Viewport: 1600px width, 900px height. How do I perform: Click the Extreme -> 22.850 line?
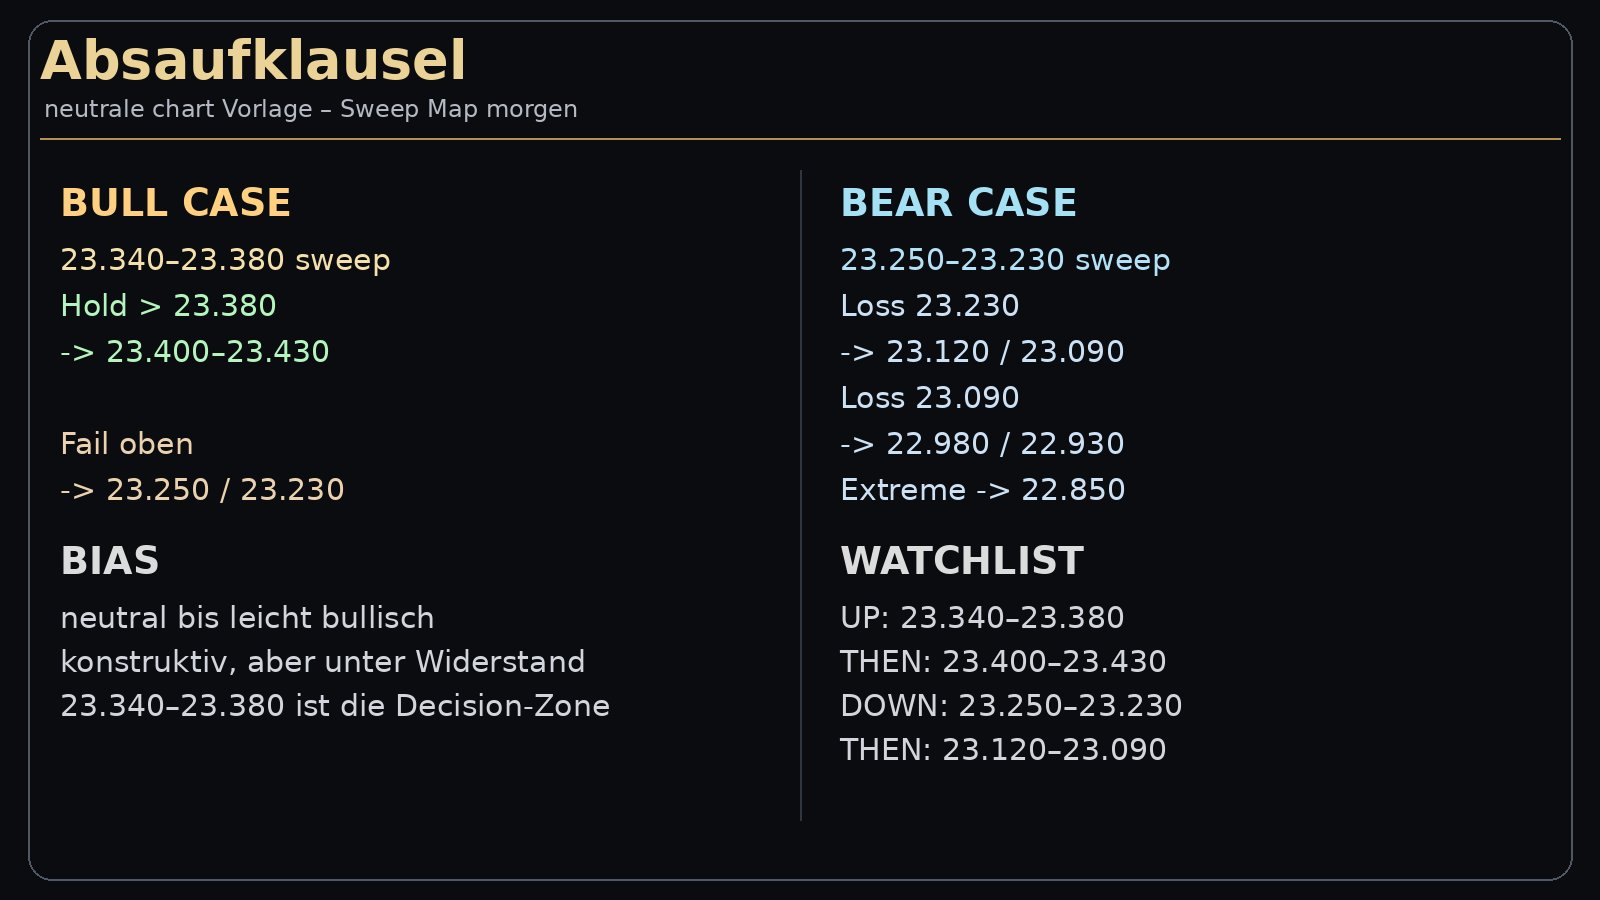pos(982,490)
